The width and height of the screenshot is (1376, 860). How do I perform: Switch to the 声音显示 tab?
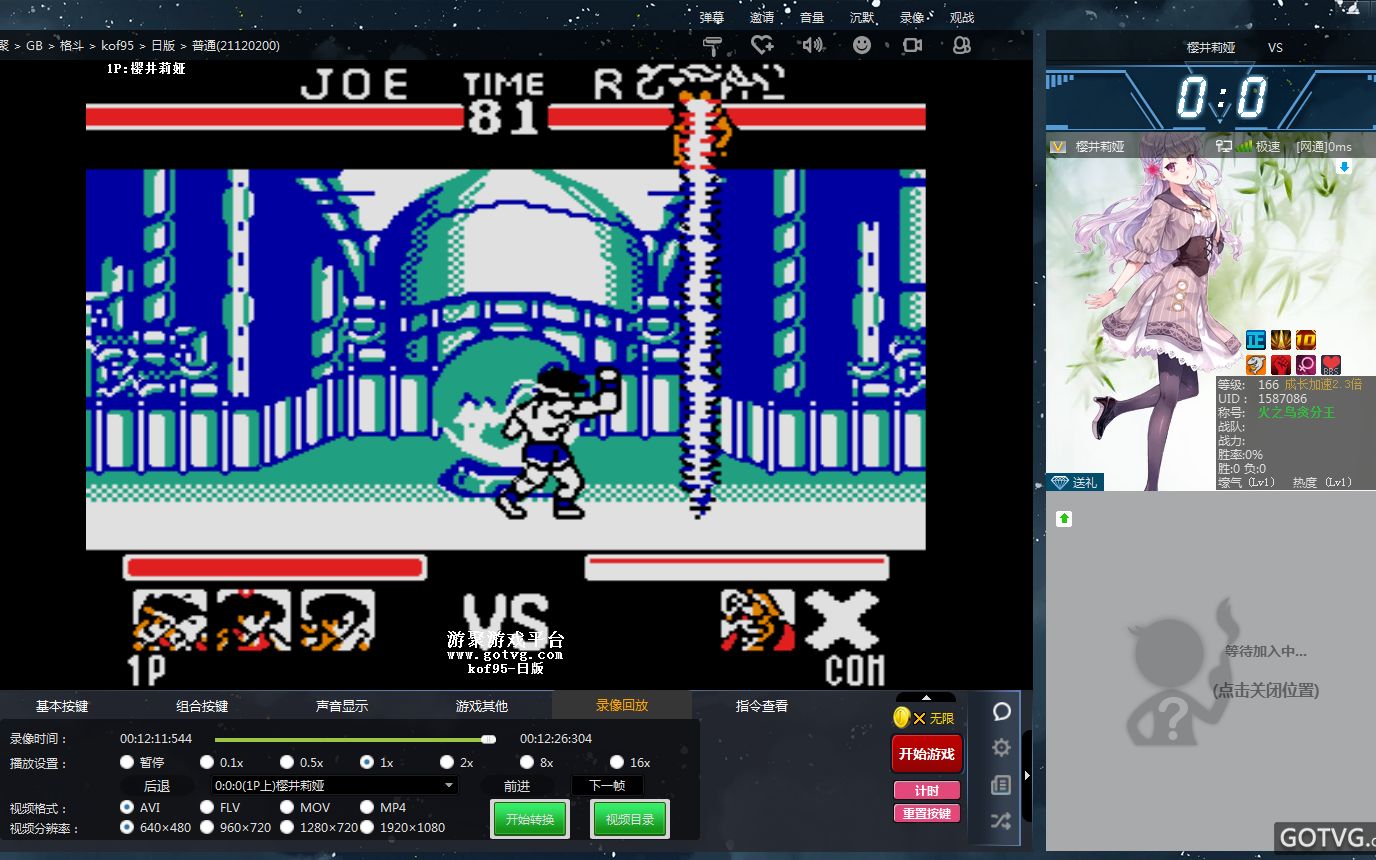342,706
